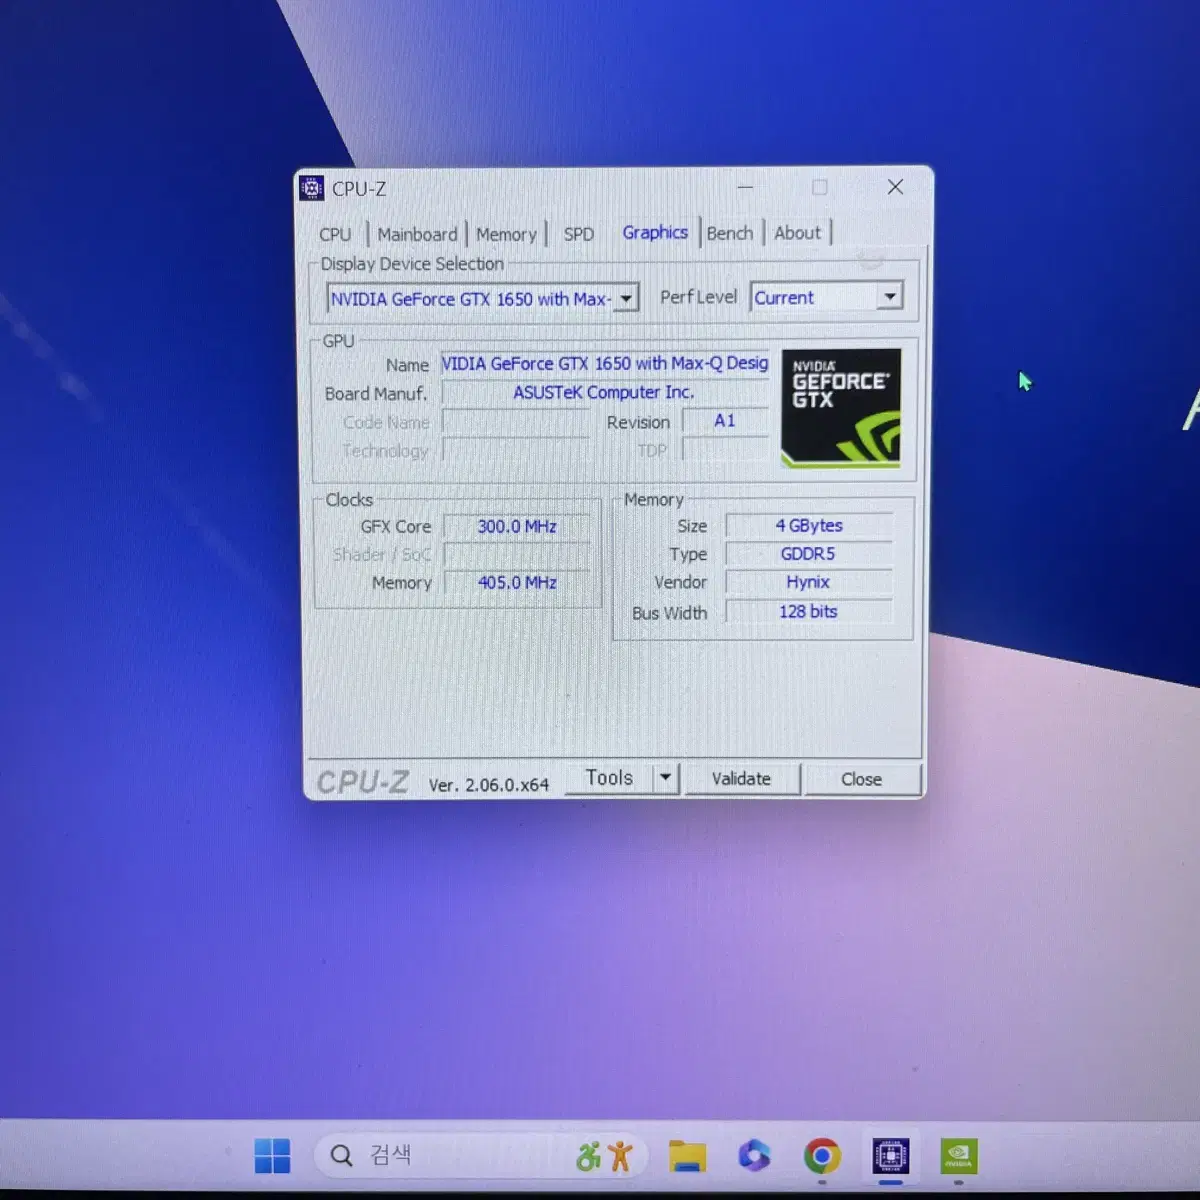Switch to the CPU tab
The width and height of the screenshot is (1200, 1200).
tap(335, 234)
